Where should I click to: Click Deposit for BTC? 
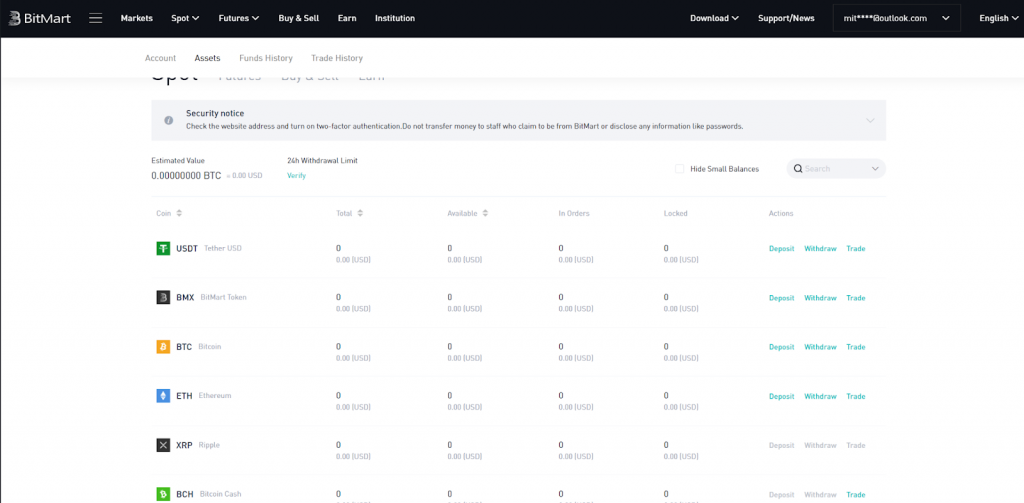782,347
